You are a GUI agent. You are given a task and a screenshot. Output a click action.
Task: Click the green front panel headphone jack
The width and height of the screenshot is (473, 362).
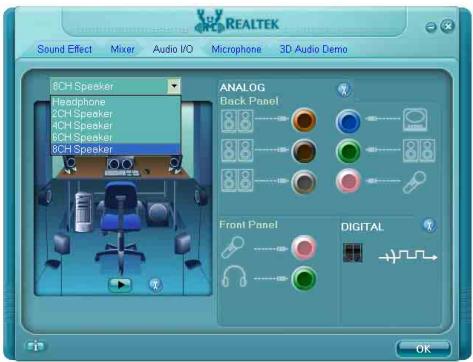[x=304, y=279]
